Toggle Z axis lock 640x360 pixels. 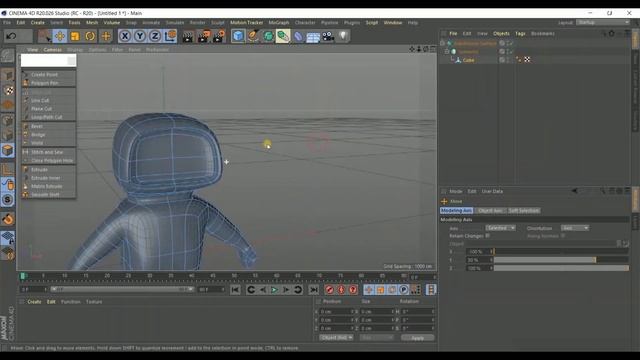click(155, 36)
